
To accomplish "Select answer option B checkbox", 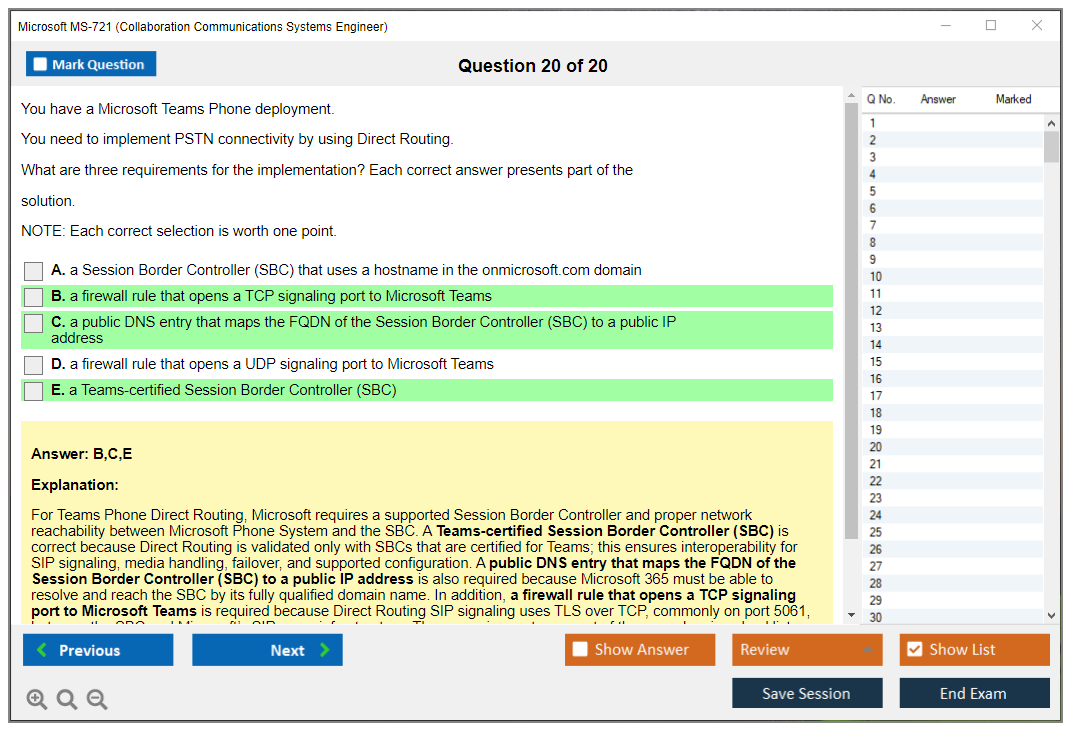I will (x=34, y=297).
